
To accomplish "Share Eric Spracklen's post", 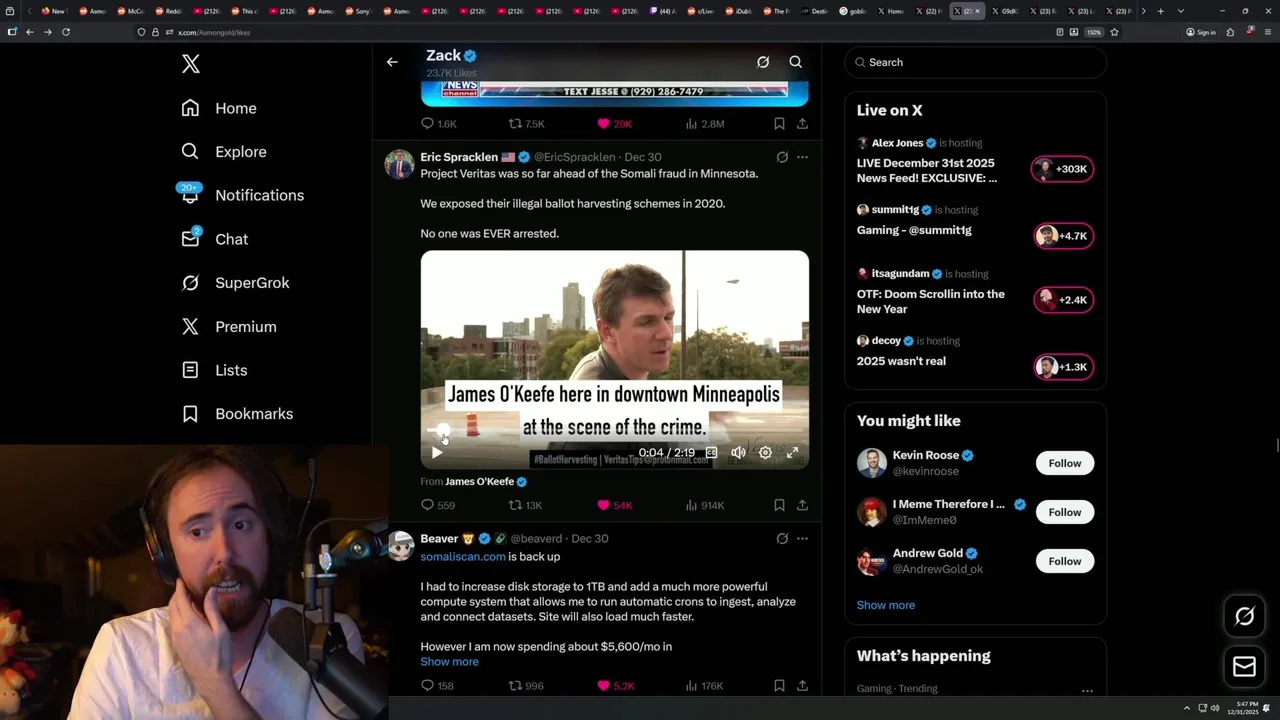I will (802, 505).
